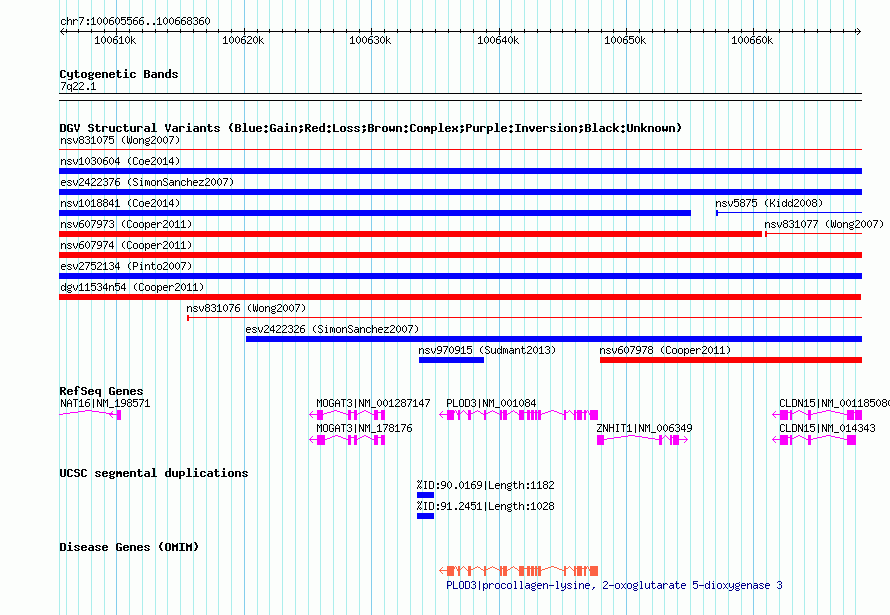Click the red nsv607978 (Cooper2011) loss bar

click(x=730, y=360)
